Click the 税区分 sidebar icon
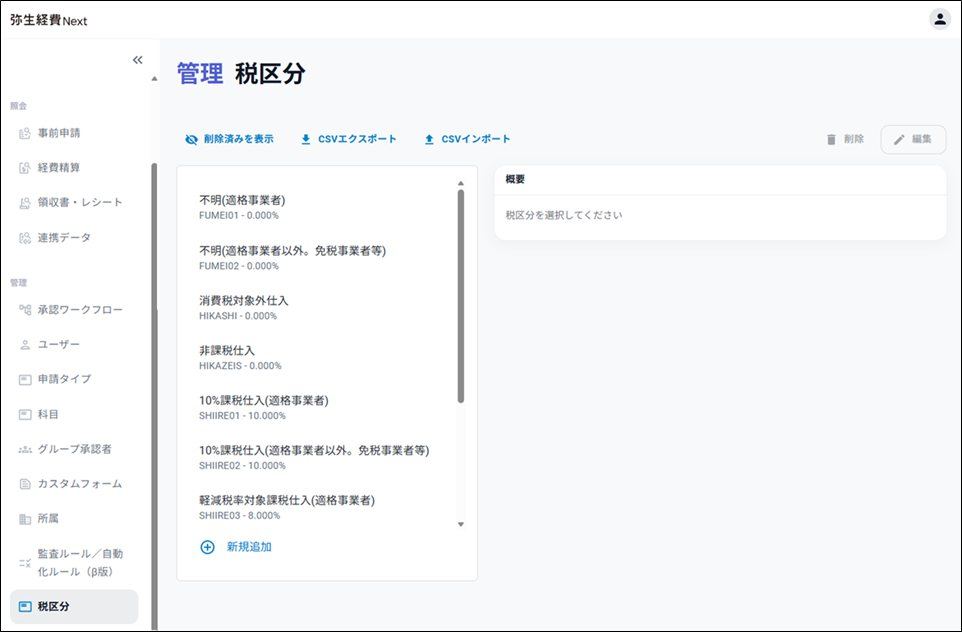This screenshot has width=962, height=632. click(25, 607)
